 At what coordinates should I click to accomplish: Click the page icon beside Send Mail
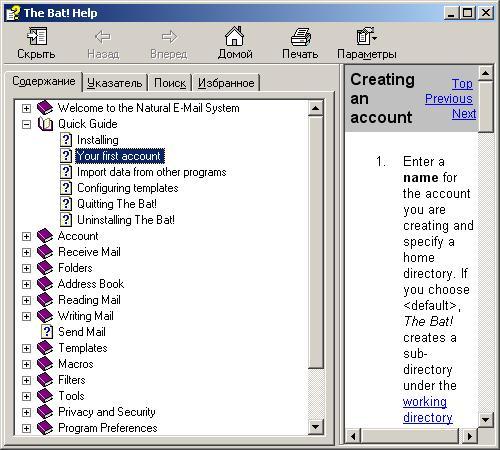(47, 332)
